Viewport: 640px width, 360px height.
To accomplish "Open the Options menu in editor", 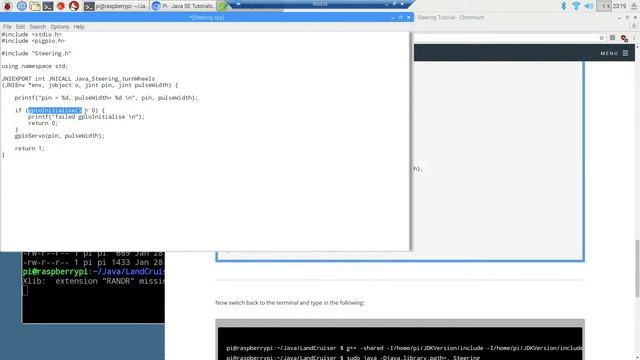I will point(60,27).
